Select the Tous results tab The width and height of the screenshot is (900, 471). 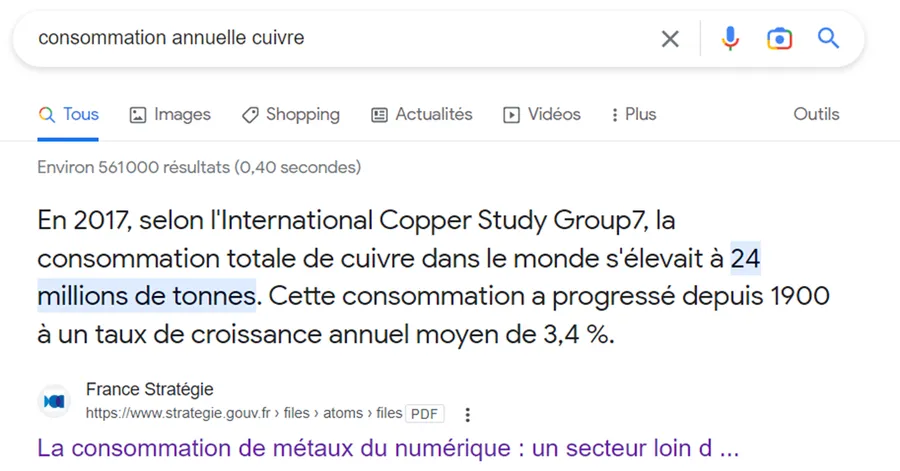pos(68,114)
